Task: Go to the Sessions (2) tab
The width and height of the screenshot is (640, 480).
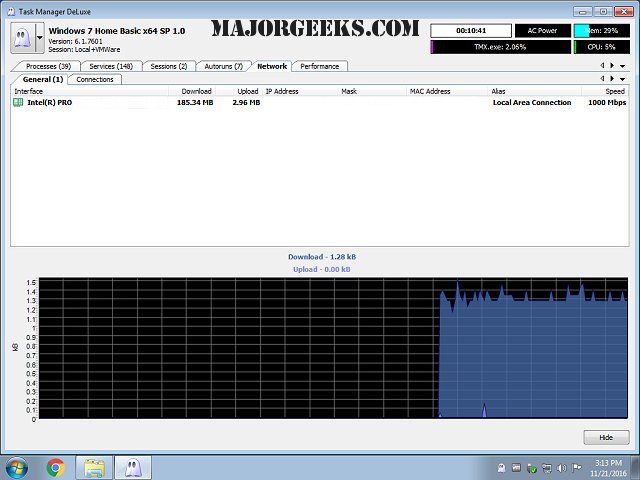Action: (x=169, y=66)
